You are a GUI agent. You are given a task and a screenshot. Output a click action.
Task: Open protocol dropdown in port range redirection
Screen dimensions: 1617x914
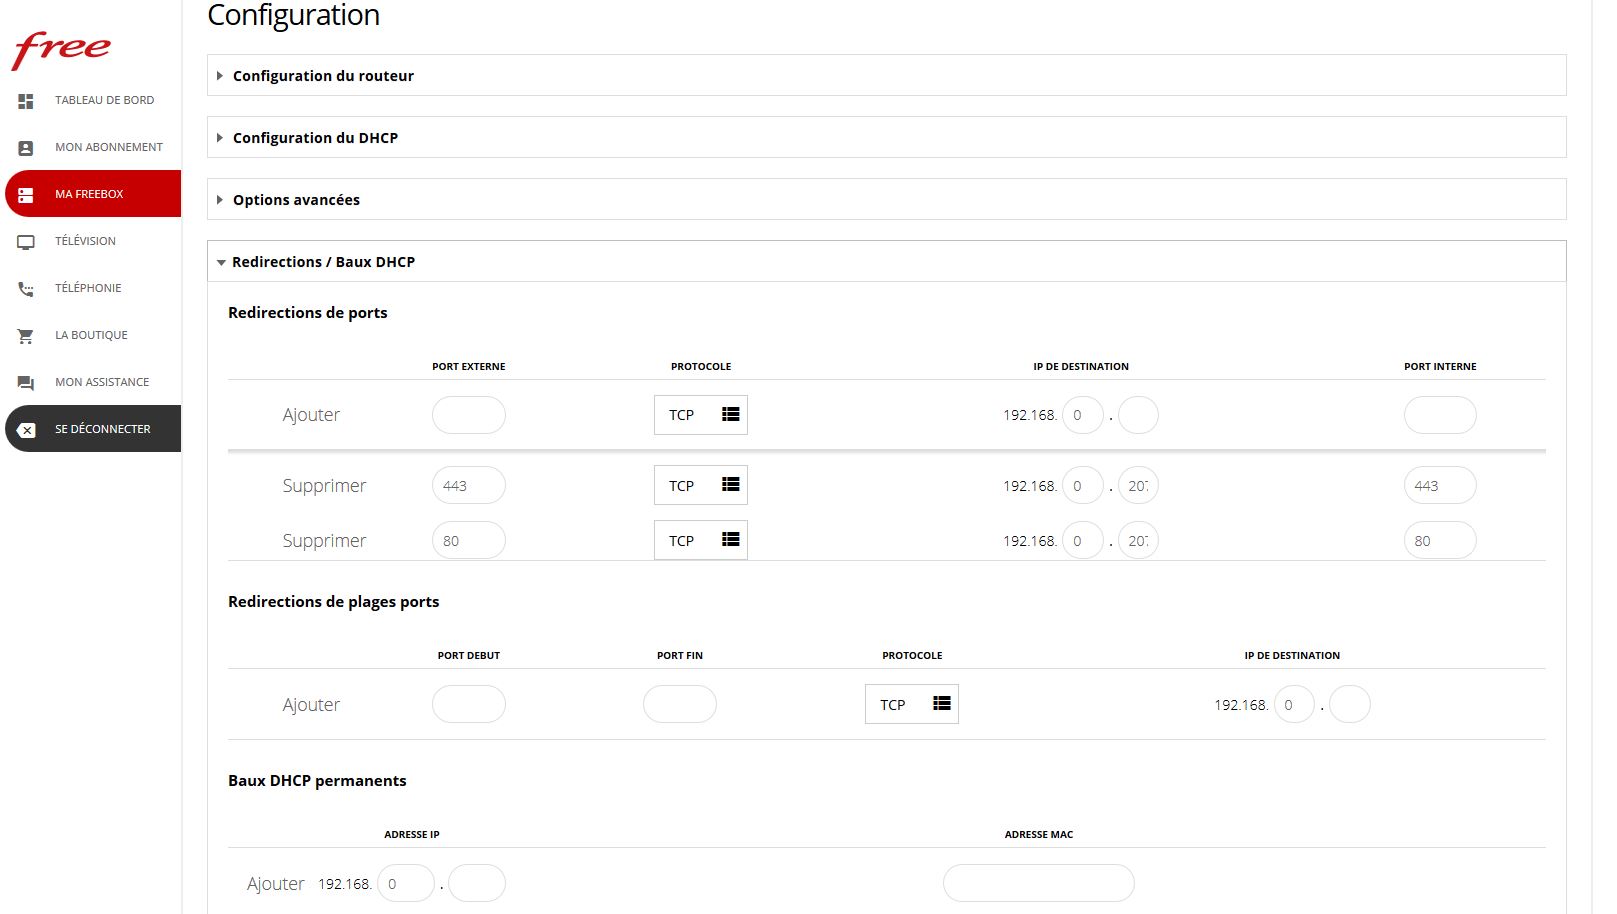pyautogui.click(x=911, y=704)
